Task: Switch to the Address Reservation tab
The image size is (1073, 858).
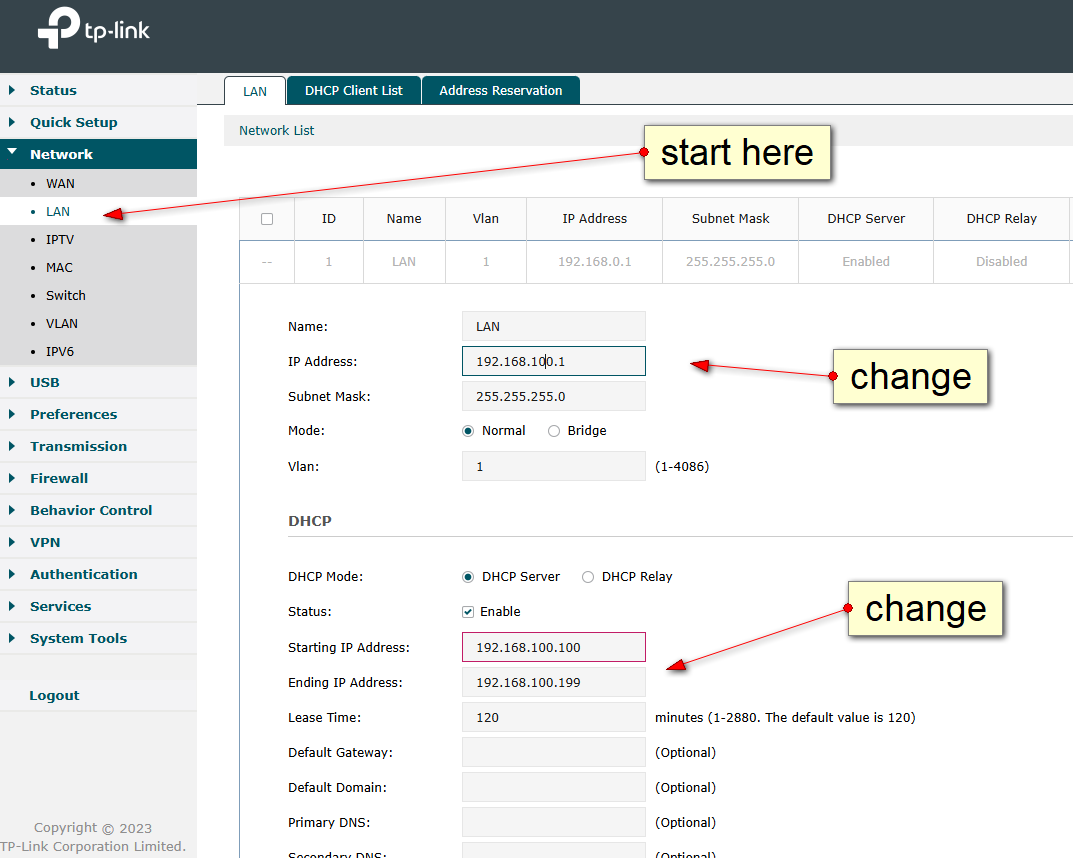Action: point(500,91)
